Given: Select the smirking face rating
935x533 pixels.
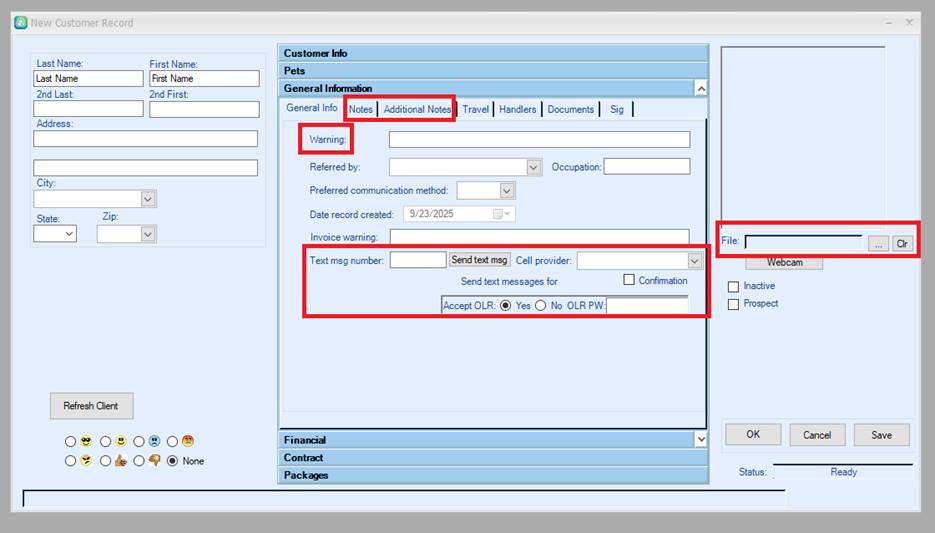Looking at the screenshot, I should 70,461.
